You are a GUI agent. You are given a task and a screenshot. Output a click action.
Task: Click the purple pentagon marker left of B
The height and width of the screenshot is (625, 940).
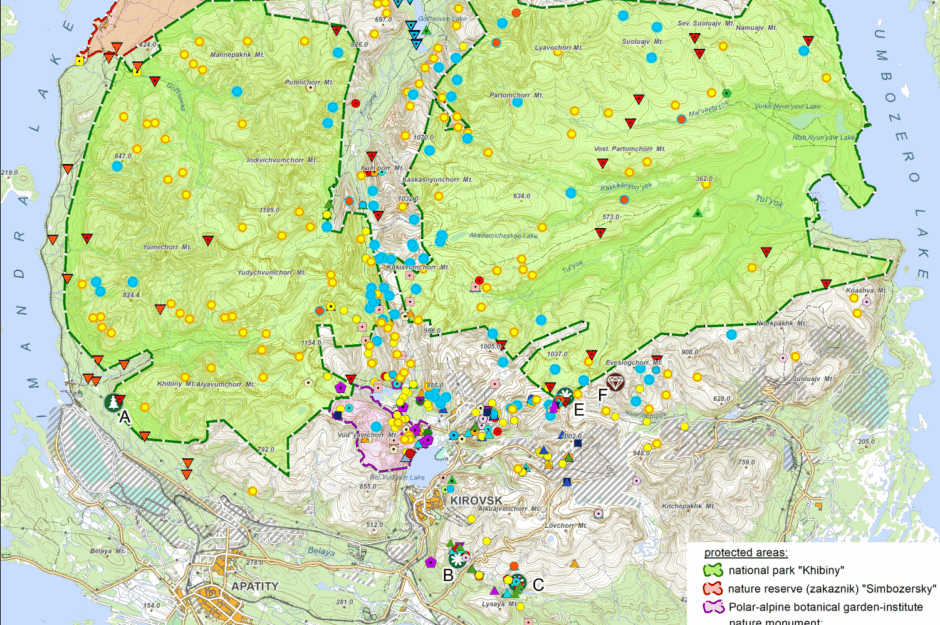[x=430, y=562]
